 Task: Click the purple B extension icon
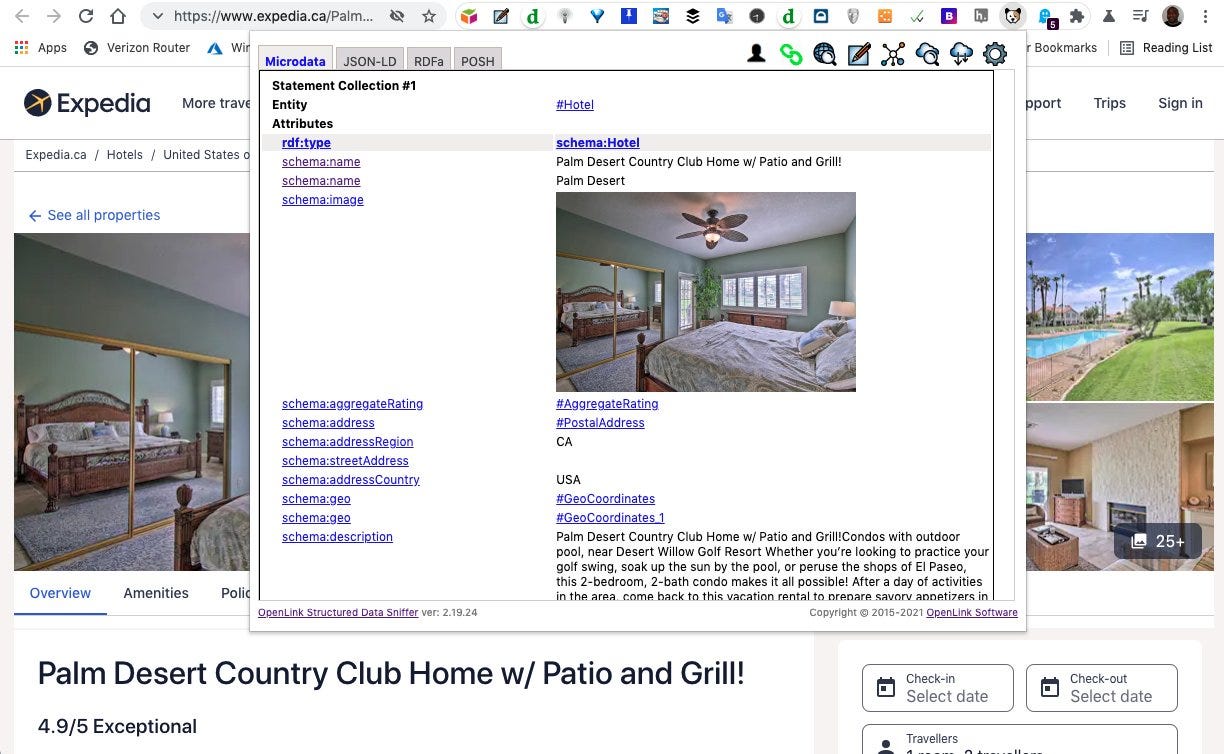[x=949, y=16]
